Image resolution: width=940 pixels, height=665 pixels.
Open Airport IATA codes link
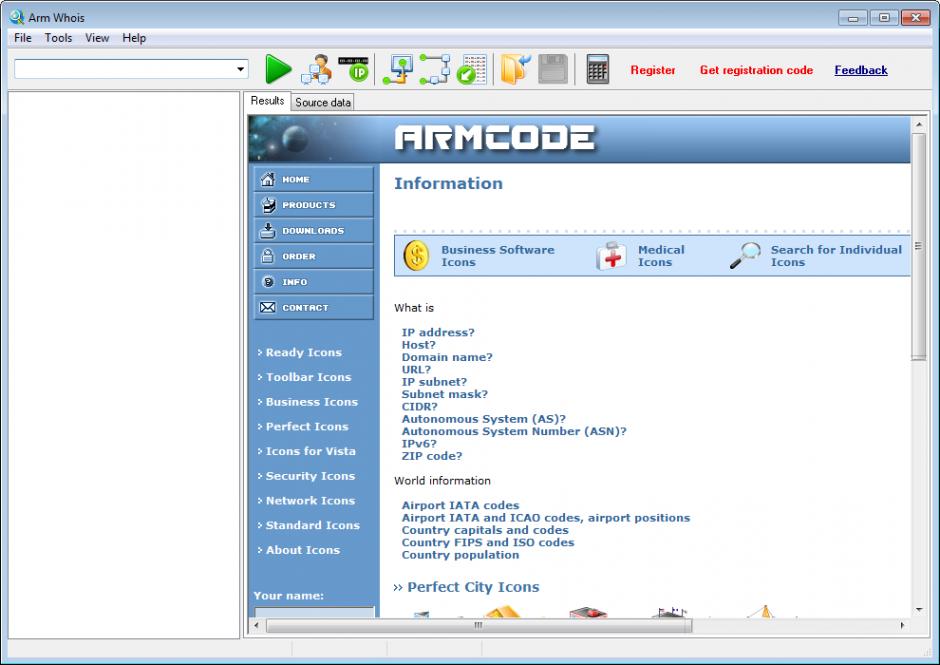click(x=460, y=505)
